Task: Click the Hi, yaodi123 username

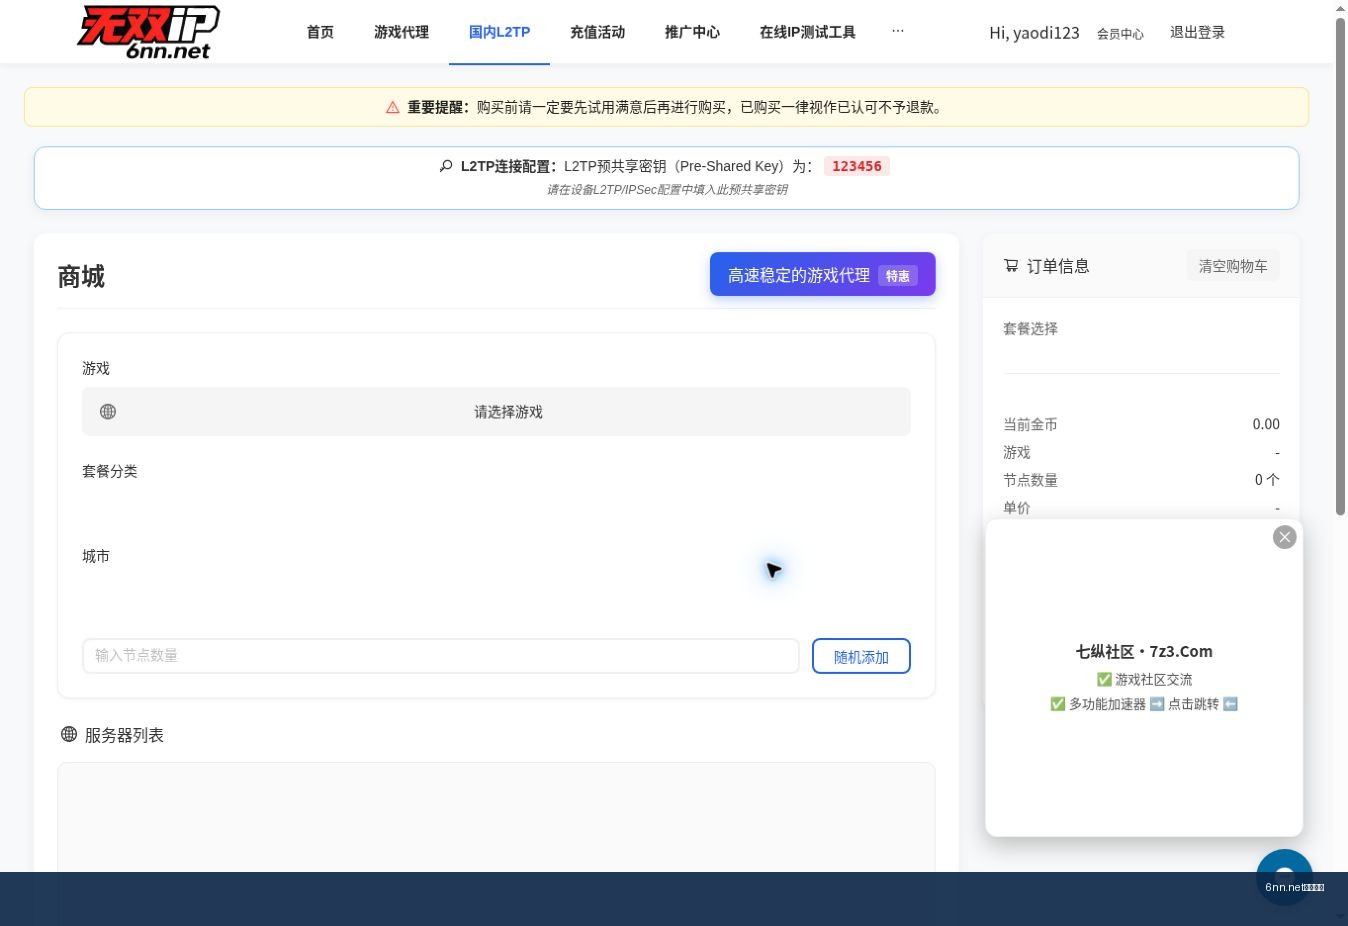Action: (x=1034, y=33)
